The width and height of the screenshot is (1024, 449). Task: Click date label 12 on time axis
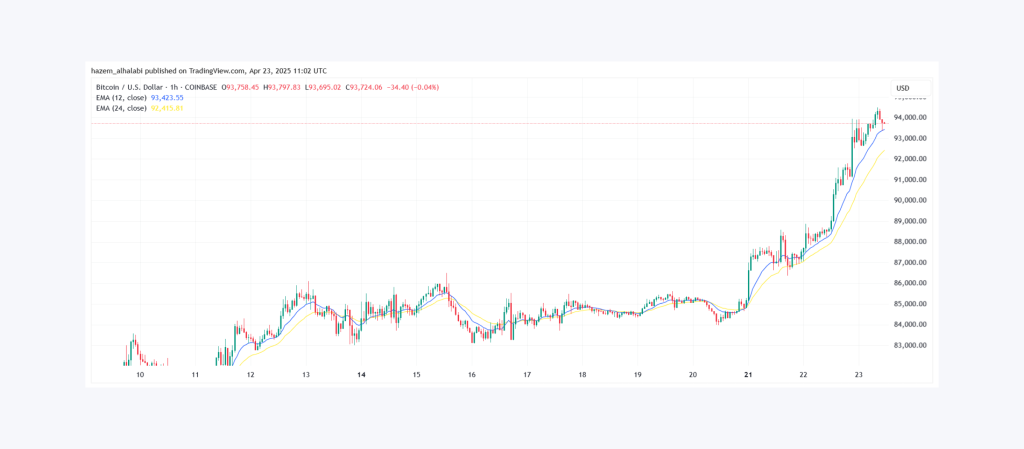251,375
